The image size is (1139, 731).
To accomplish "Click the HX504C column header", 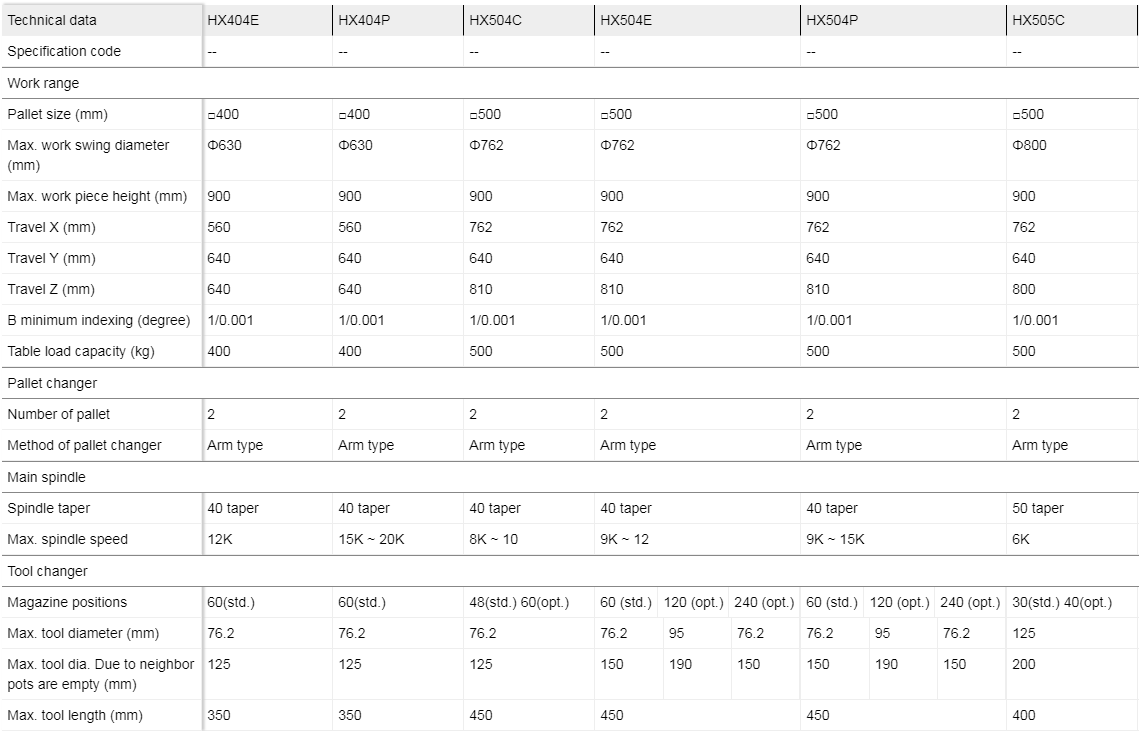I will [495, 20].
